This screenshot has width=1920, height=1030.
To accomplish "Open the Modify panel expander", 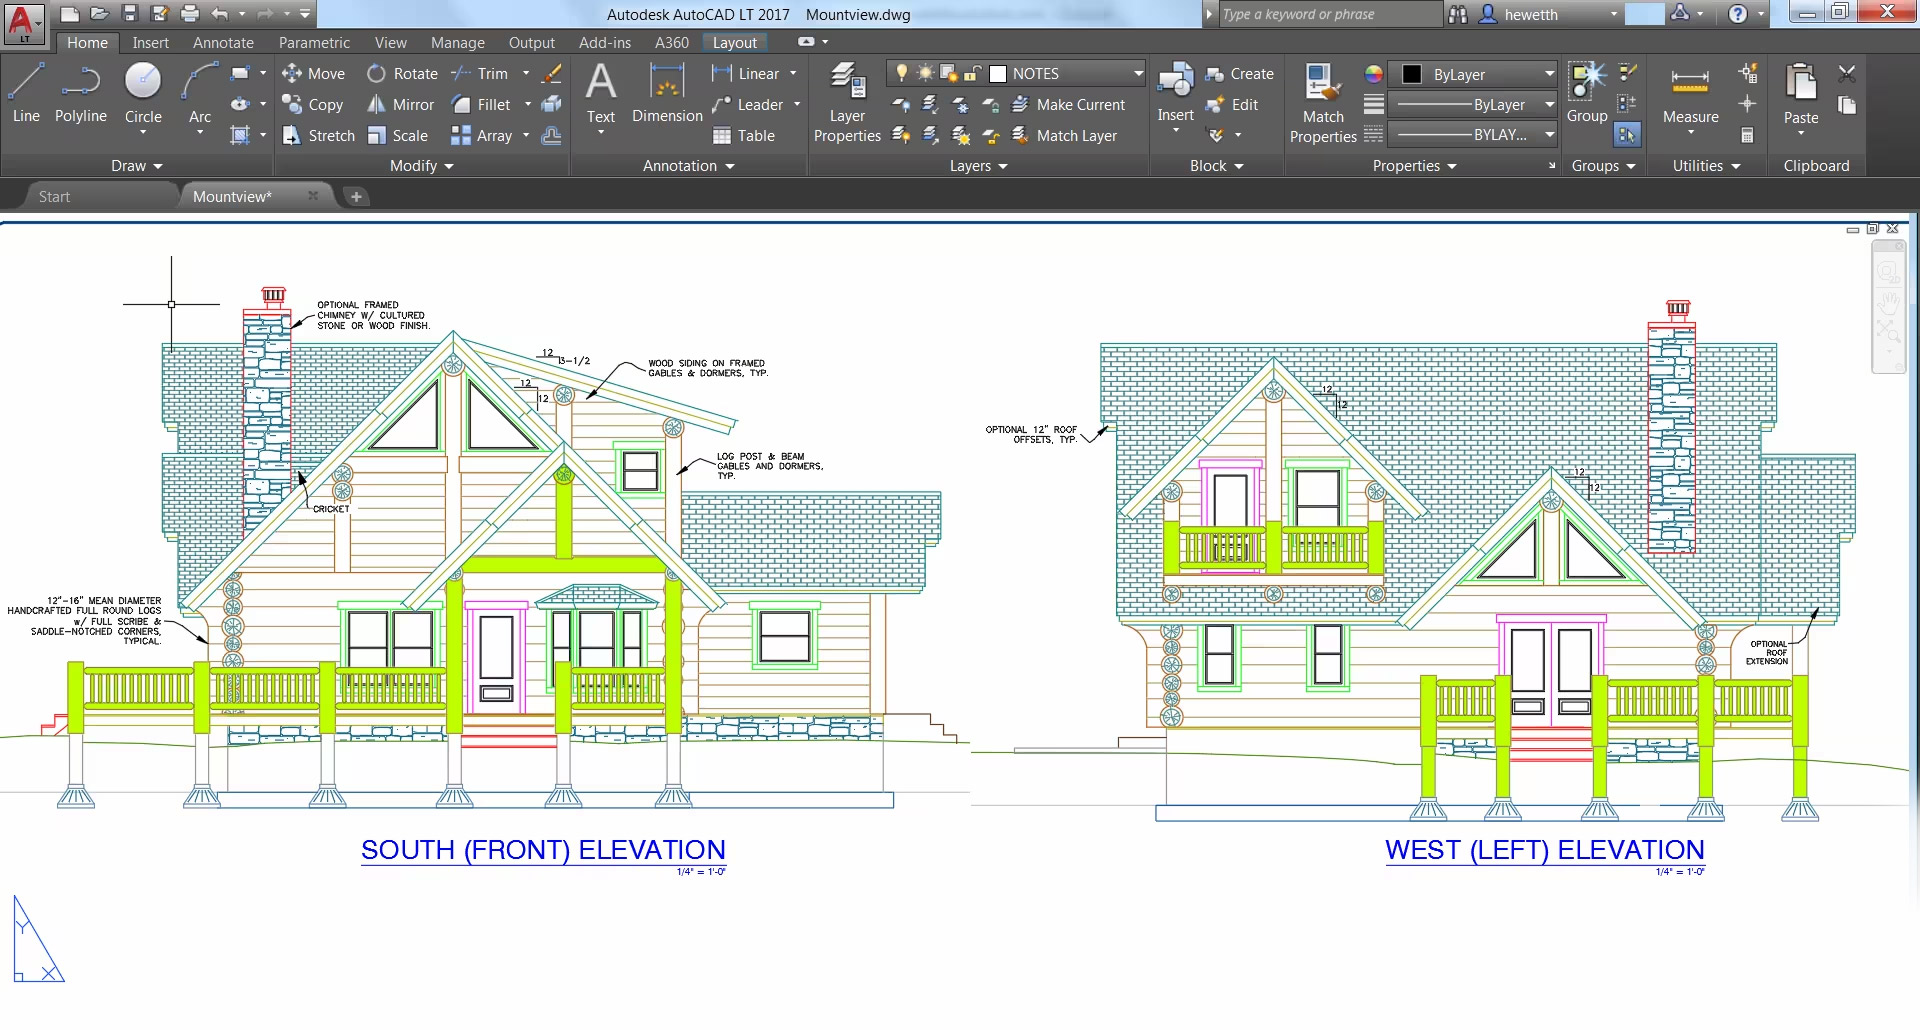I will [x=447, y=166].
